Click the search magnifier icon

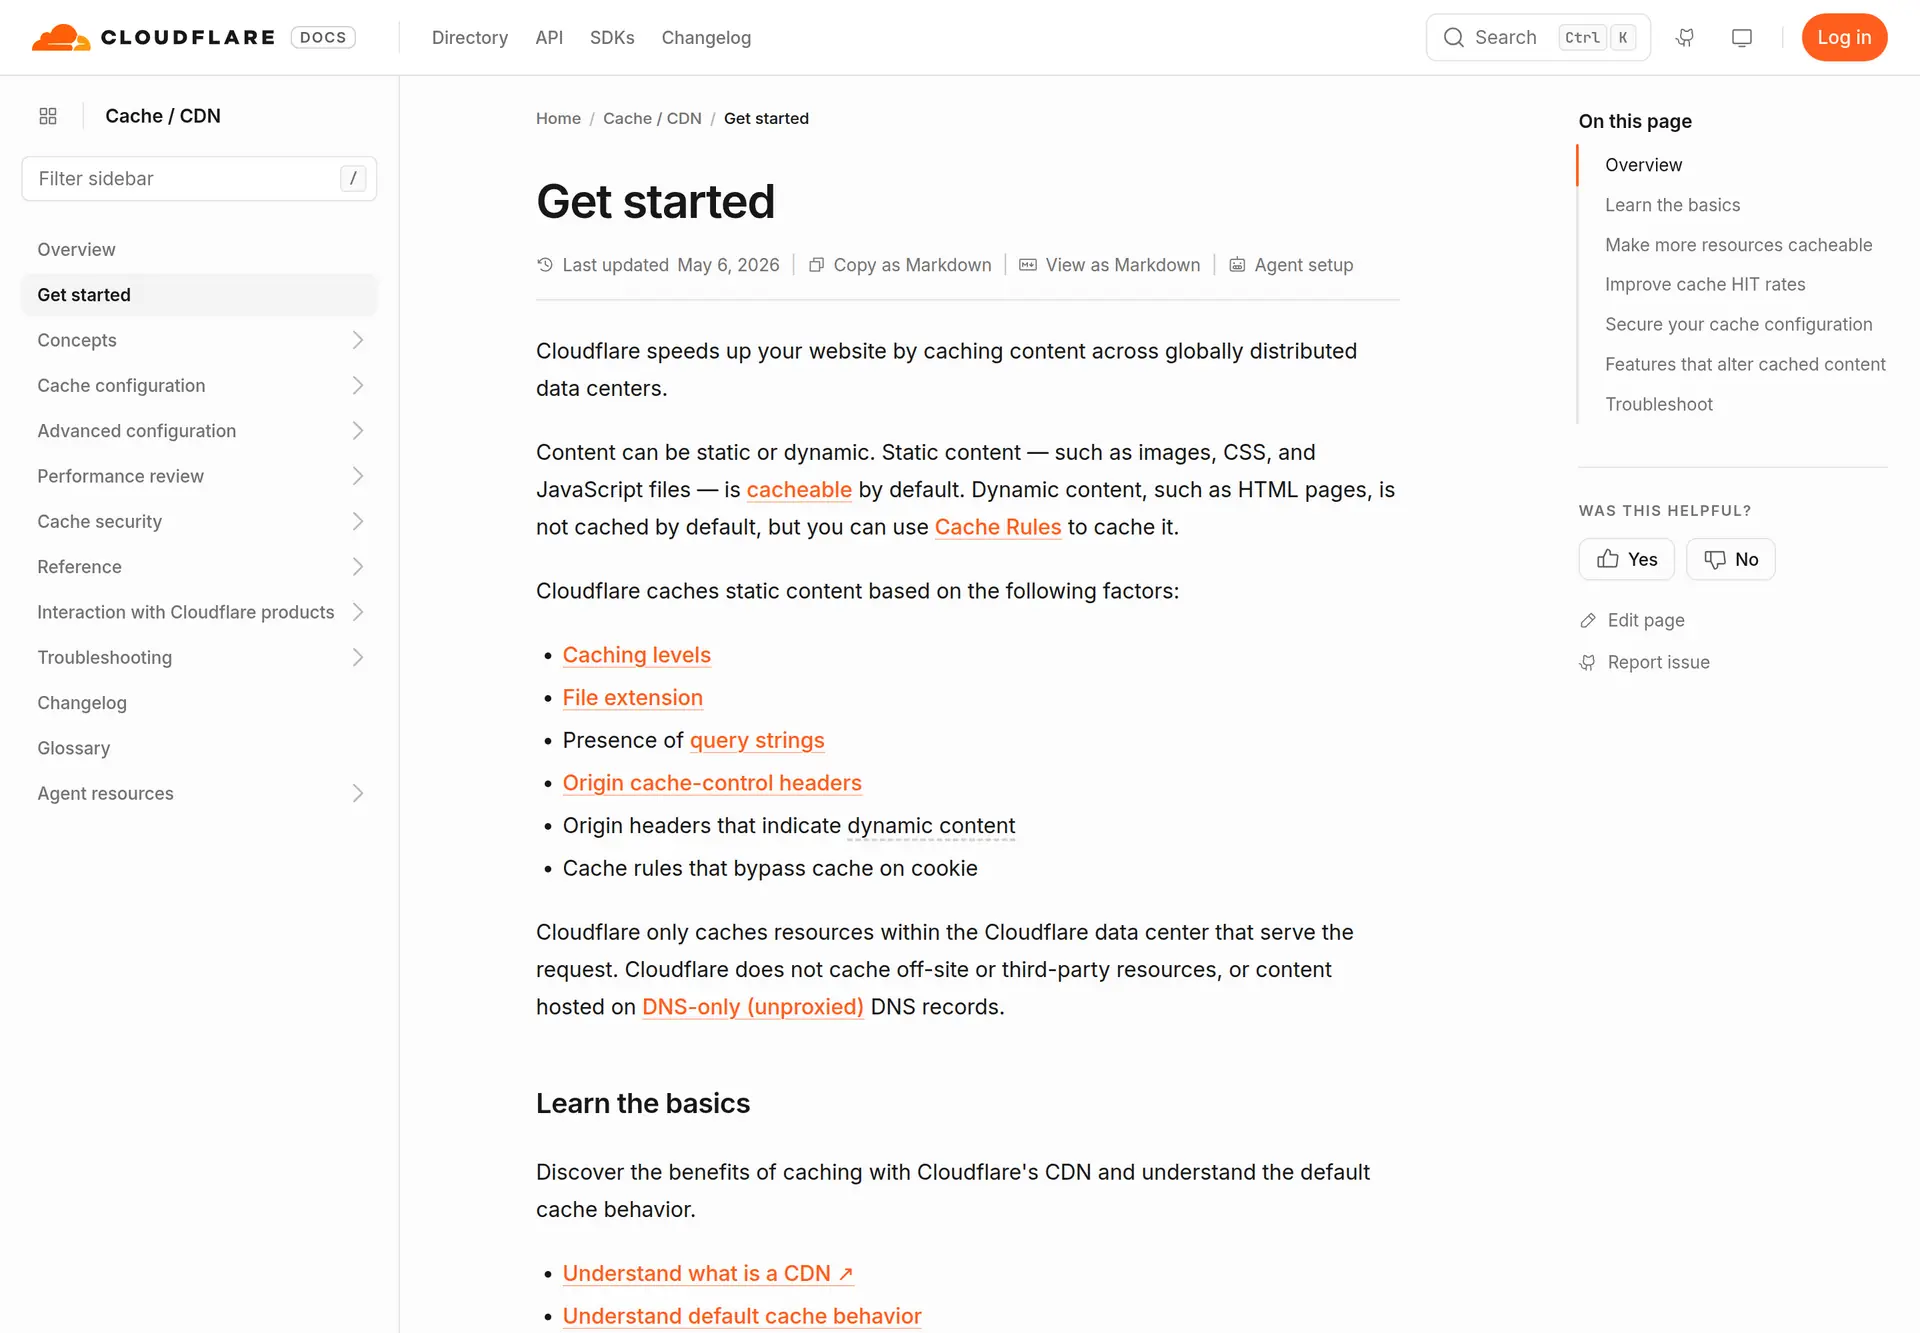[x=1454, y=37]
